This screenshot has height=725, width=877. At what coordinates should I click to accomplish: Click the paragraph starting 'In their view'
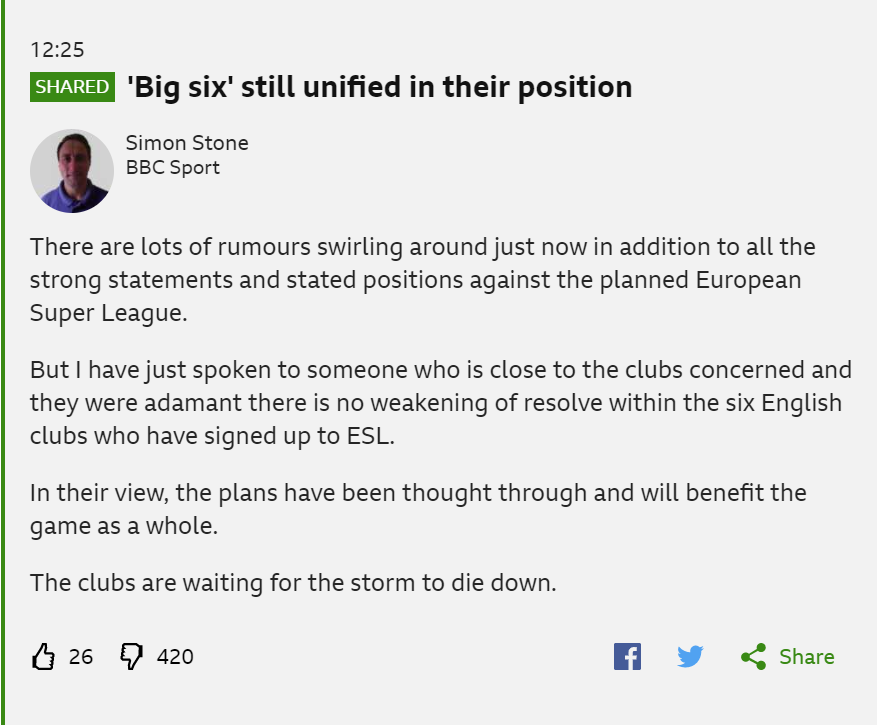click(418, 509)
